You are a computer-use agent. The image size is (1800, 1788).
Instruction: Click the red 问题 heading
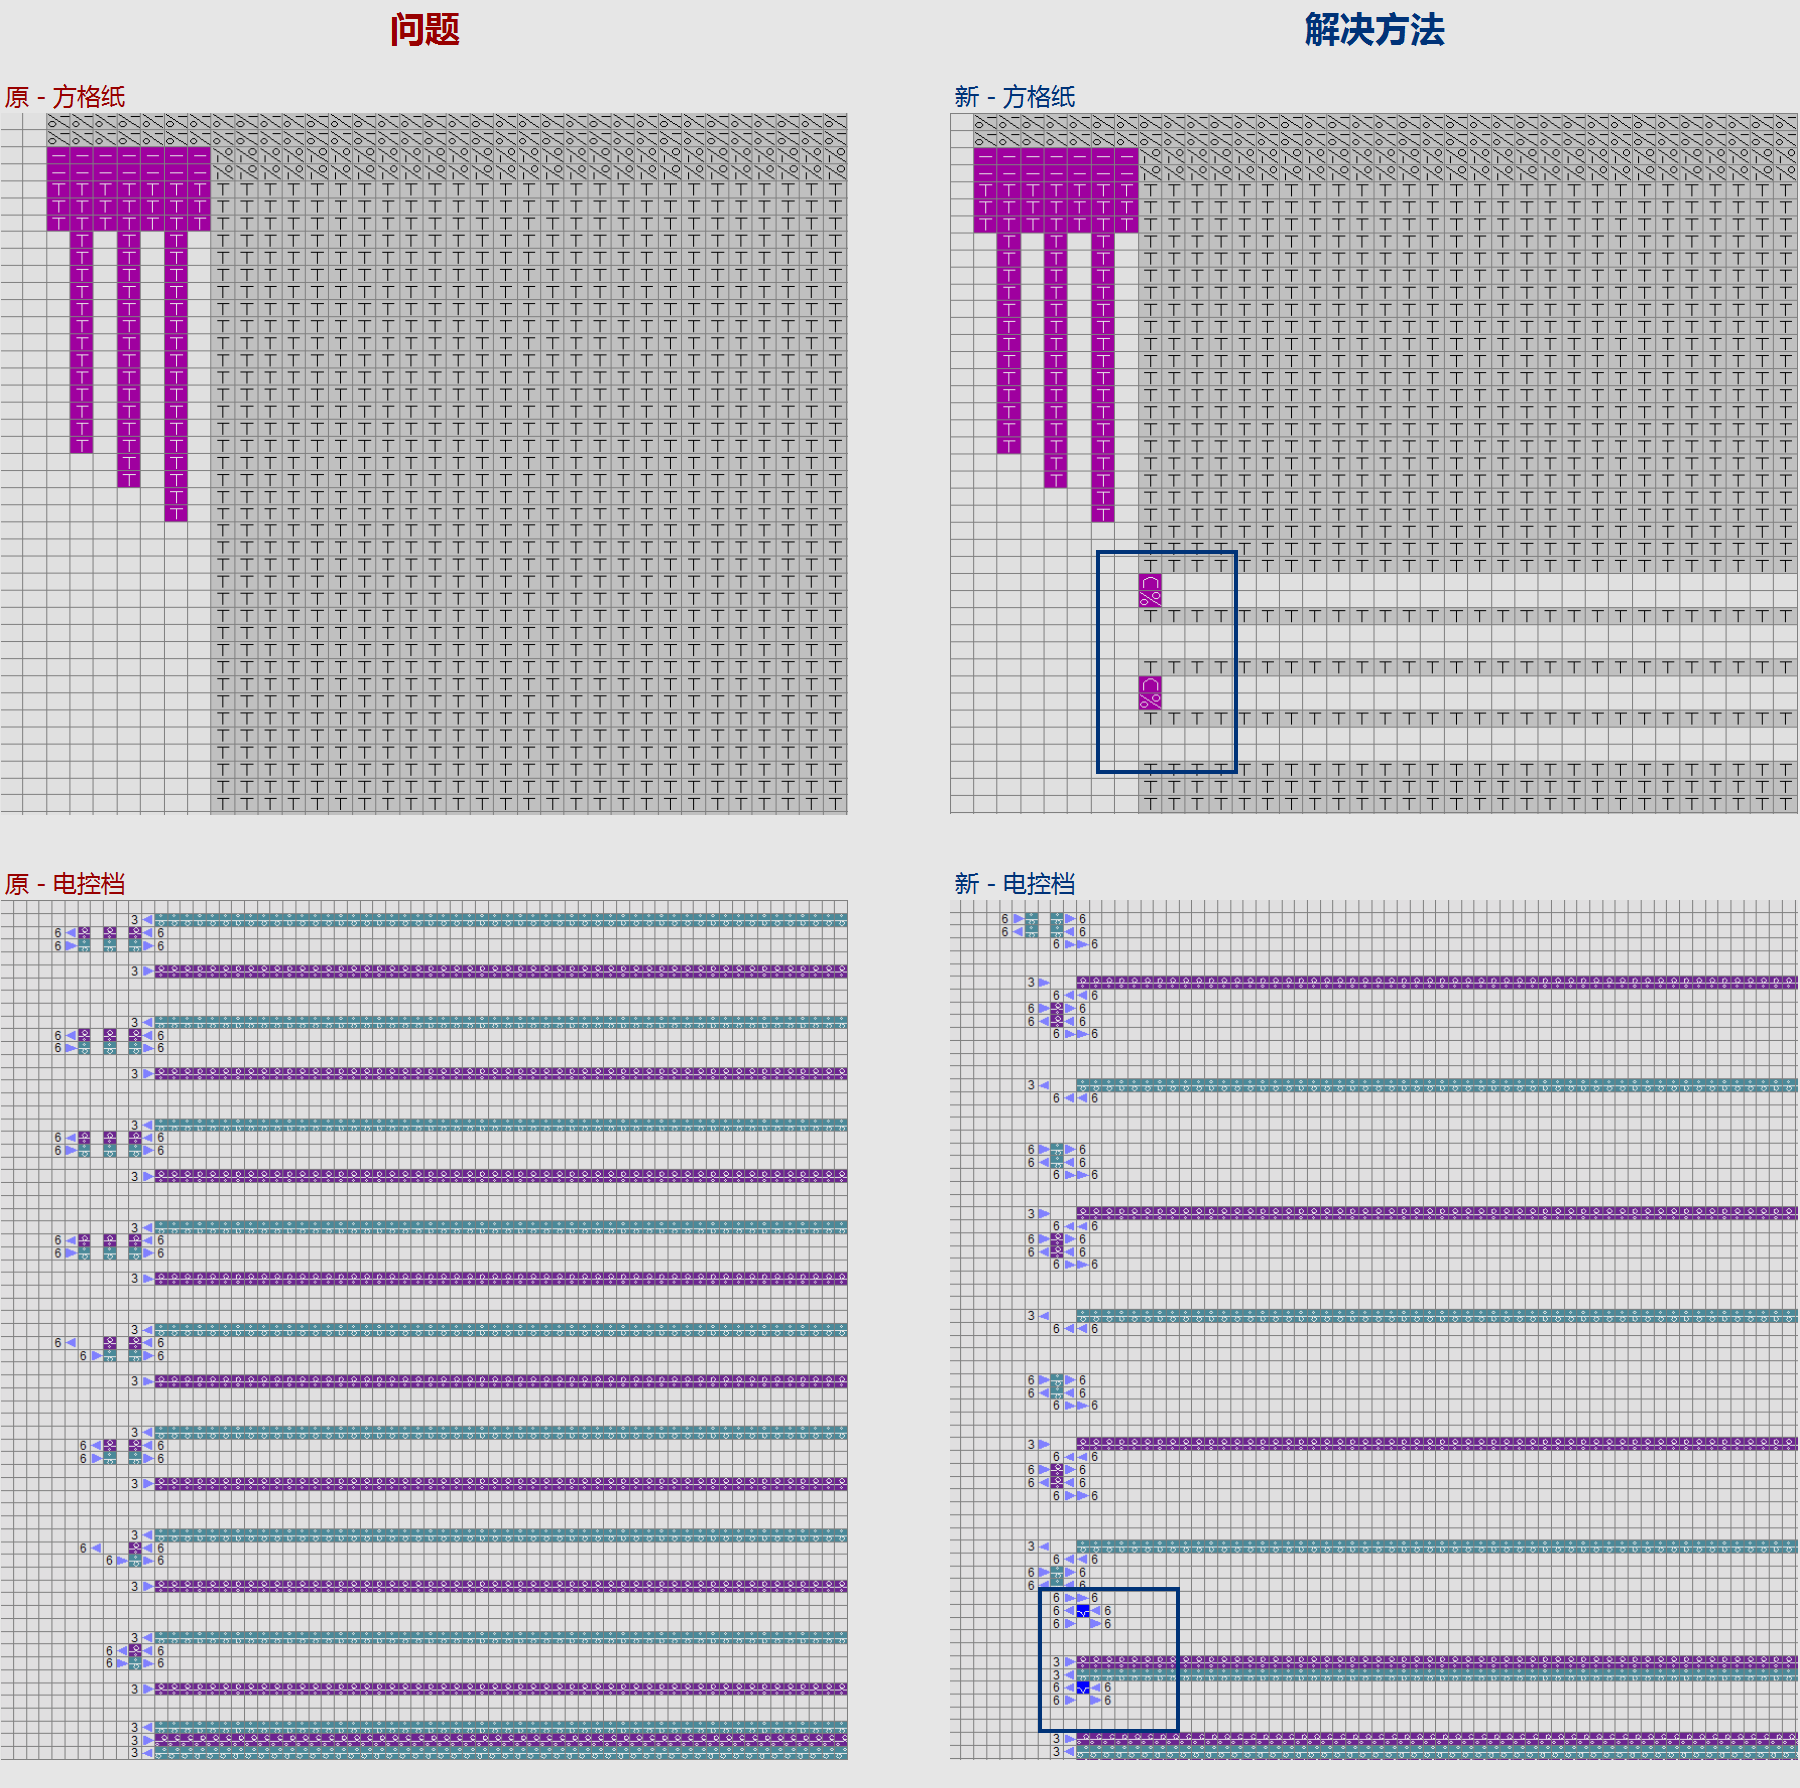coord(425,29)
